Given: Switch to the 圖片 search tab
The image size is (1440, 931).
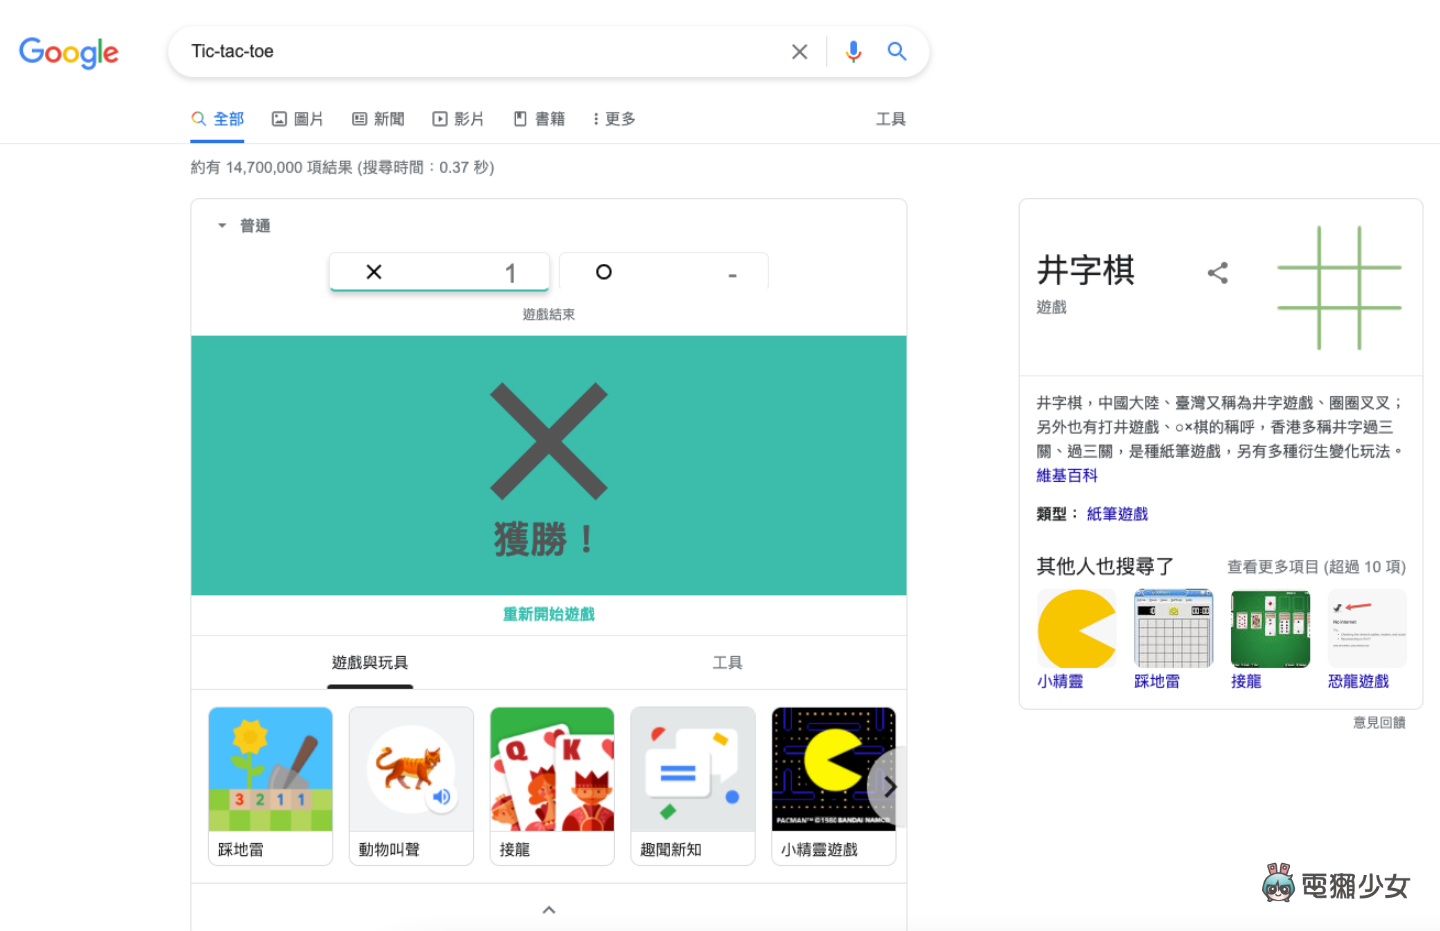Looking at the screenshot, I should tap(297, 118).
